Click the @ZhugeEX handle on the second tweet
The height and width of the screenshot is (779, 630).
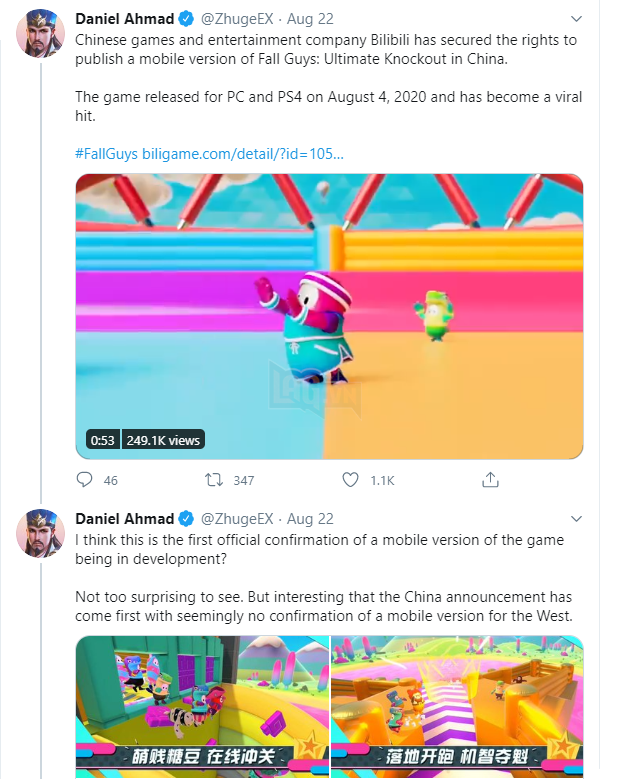(x=237, y=519)
